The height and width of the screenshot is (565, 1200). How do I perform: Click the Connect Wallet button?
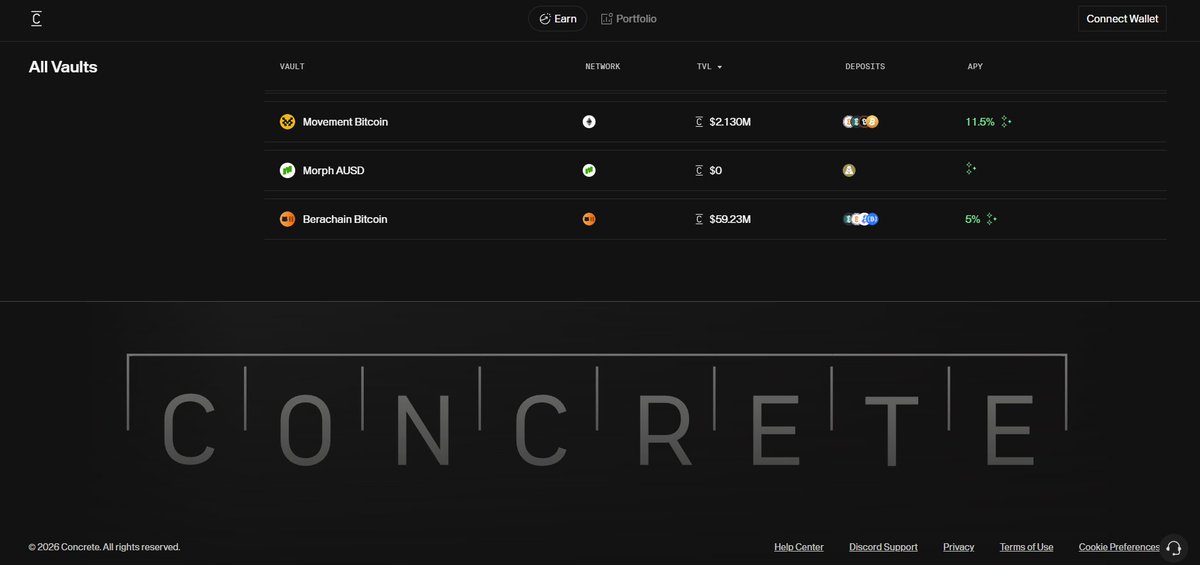click(1122, 19)
